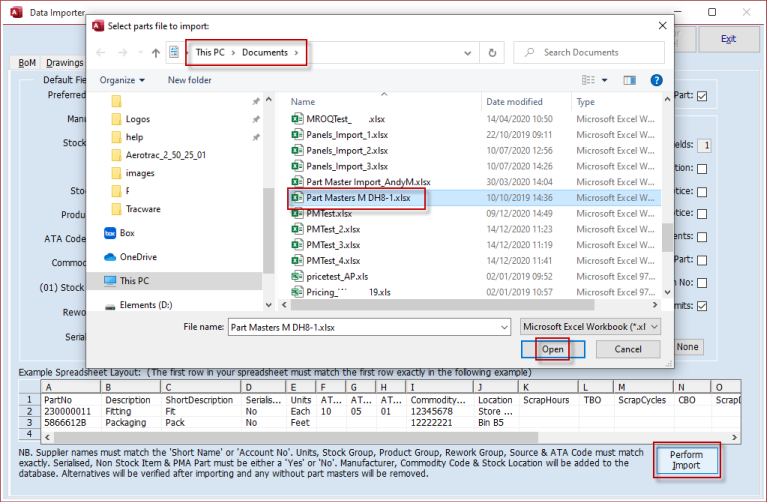Click Exit button in Data Importer
767x502 pixels.
(728, 39)
